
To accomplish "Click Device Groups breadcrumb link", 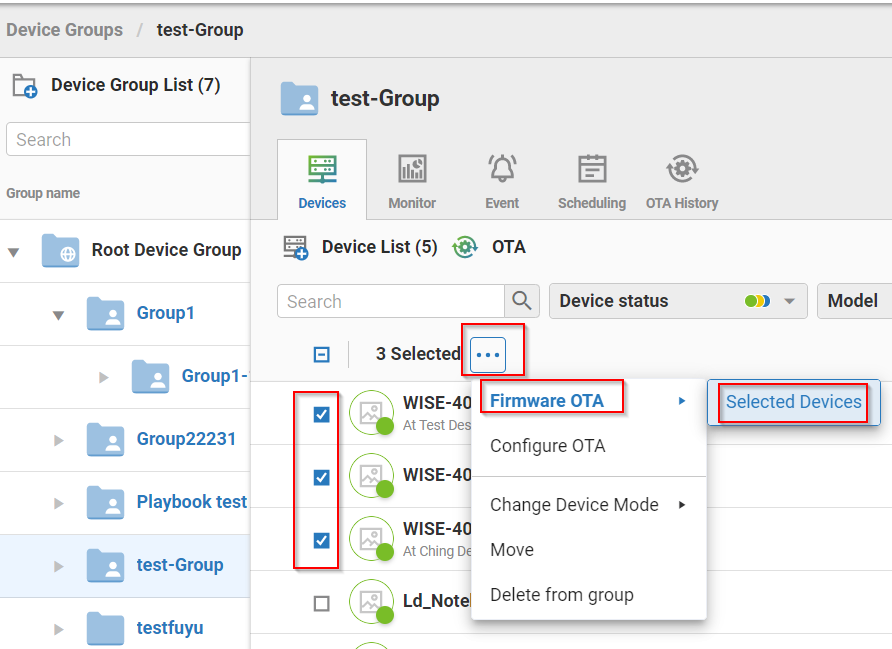I will pos(64,30).
